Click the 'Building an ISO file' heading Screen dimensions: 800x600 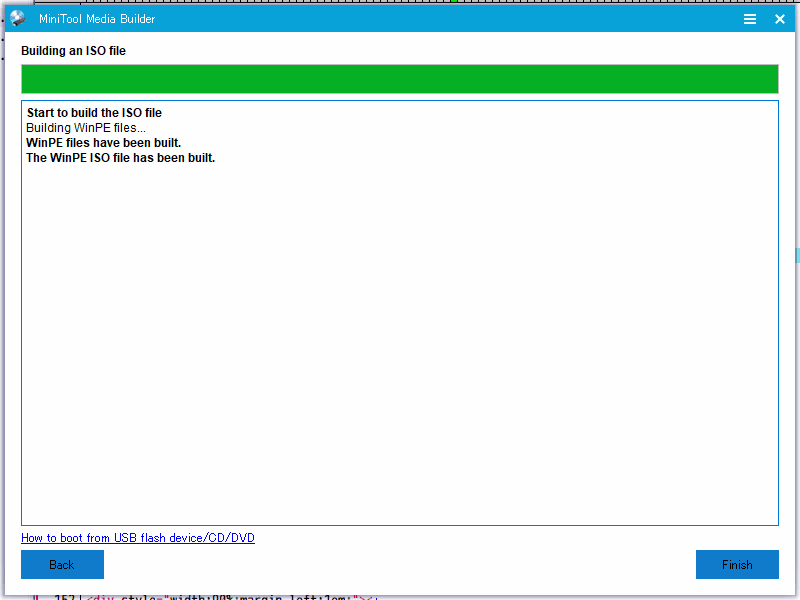73,51
